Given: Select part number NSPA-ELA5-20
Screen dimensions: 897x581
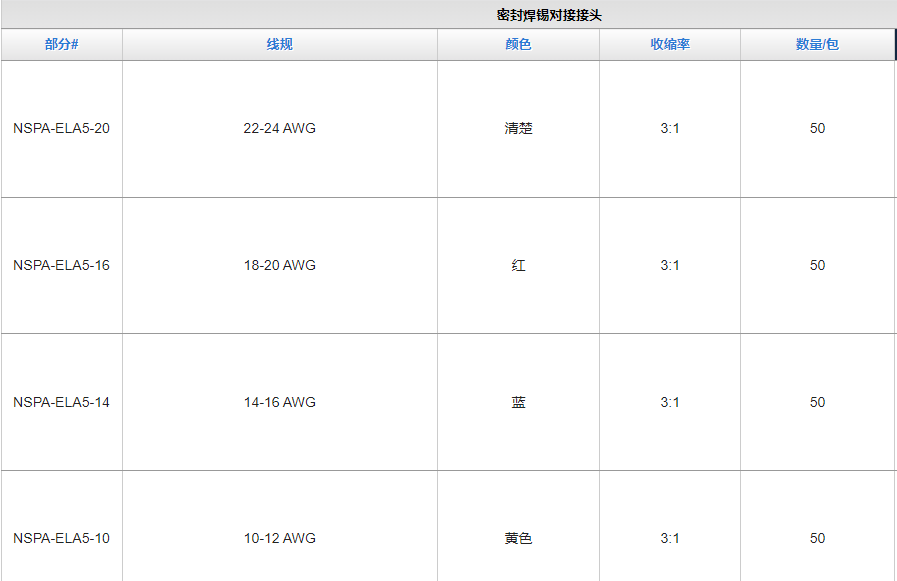Looking at the screenshot, I should 61,128.
